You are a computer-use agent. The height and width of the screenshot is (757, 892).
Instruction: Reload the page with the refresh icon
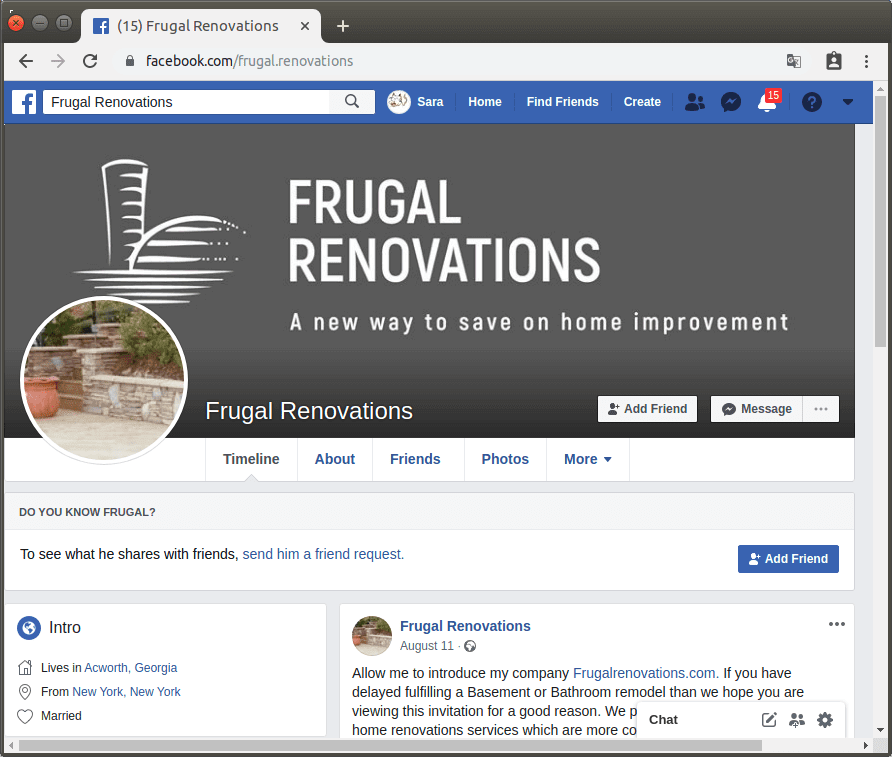point(90,61)
